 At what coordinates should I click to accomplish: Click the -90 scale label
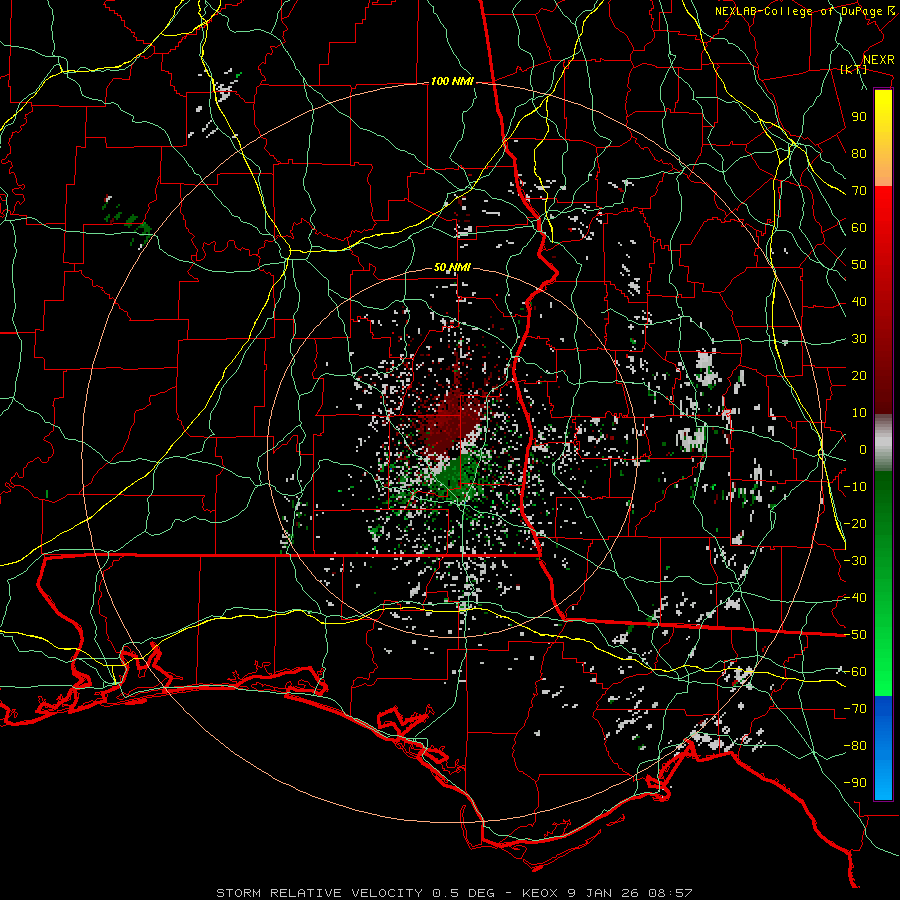[855, 783]
